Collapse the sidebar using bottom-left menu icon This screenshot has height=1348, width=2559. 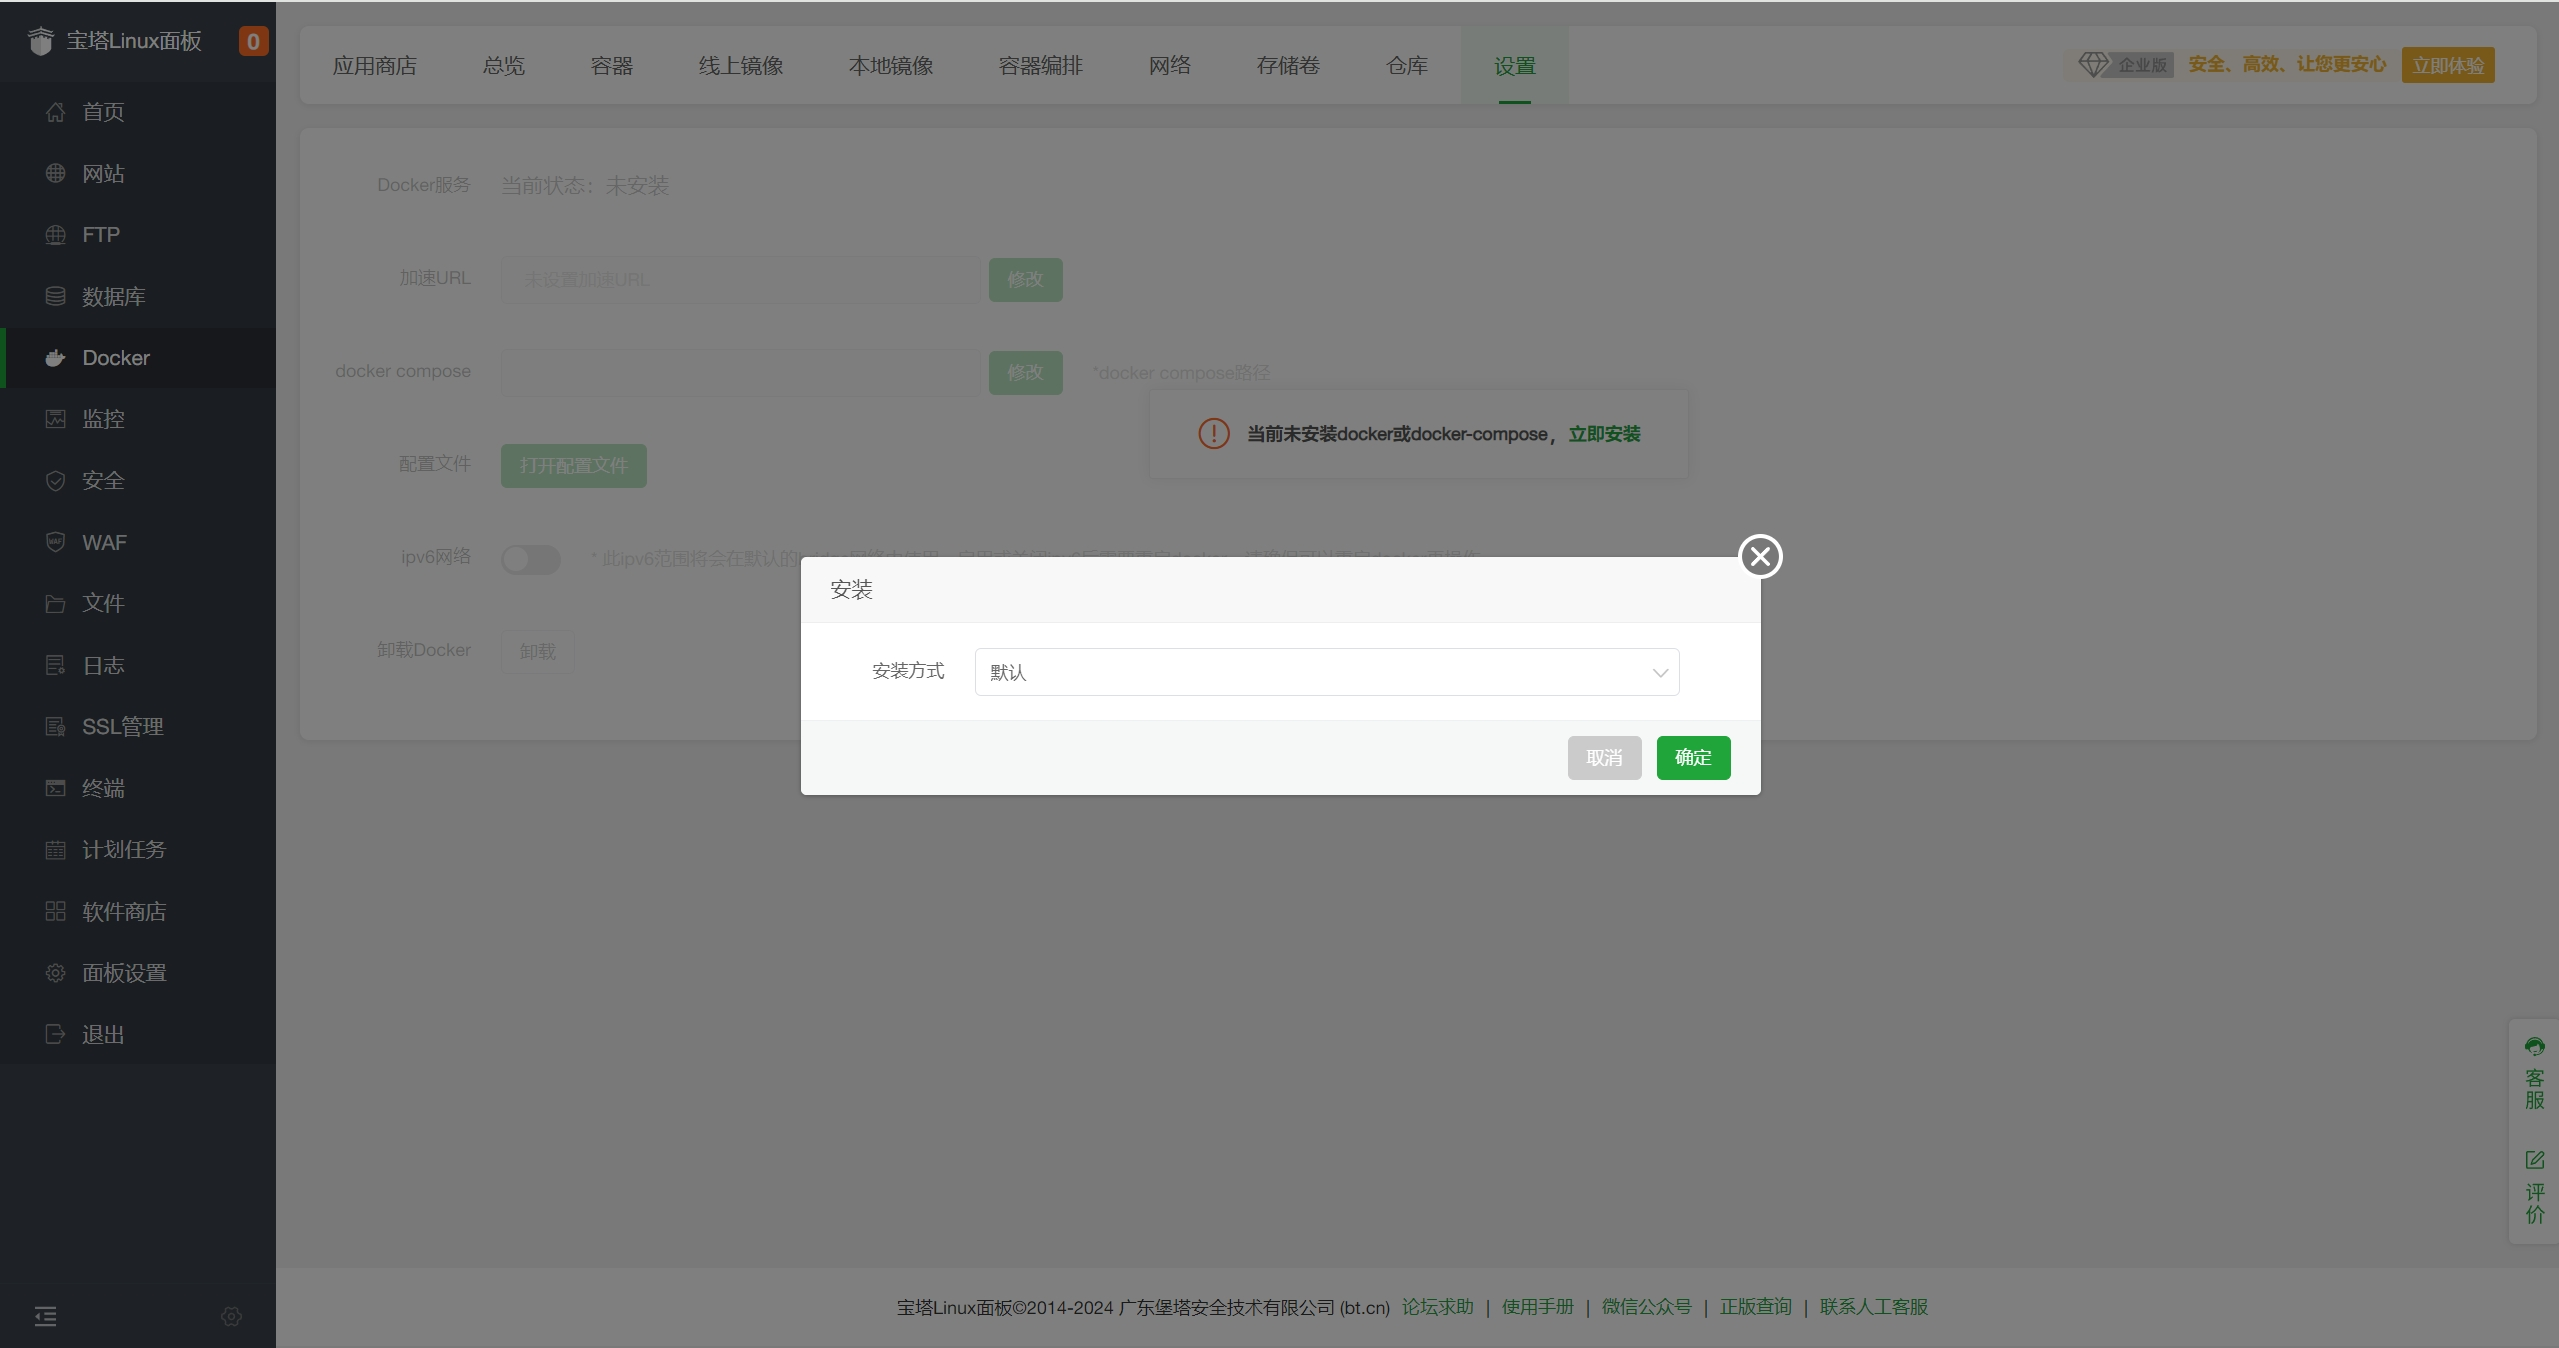pos(45,1316)
